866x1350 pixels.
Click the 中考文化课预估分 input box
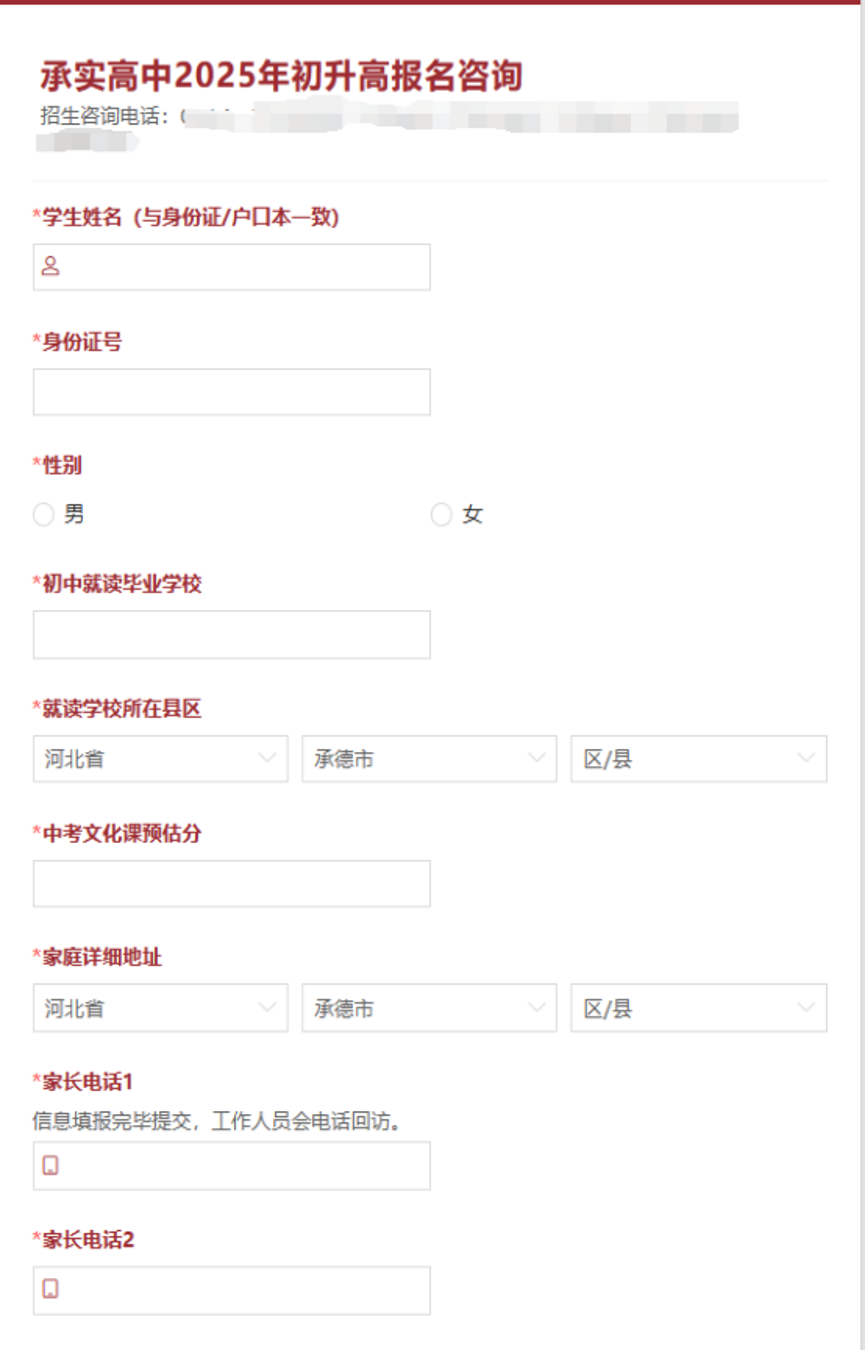(x=232, y=884)
